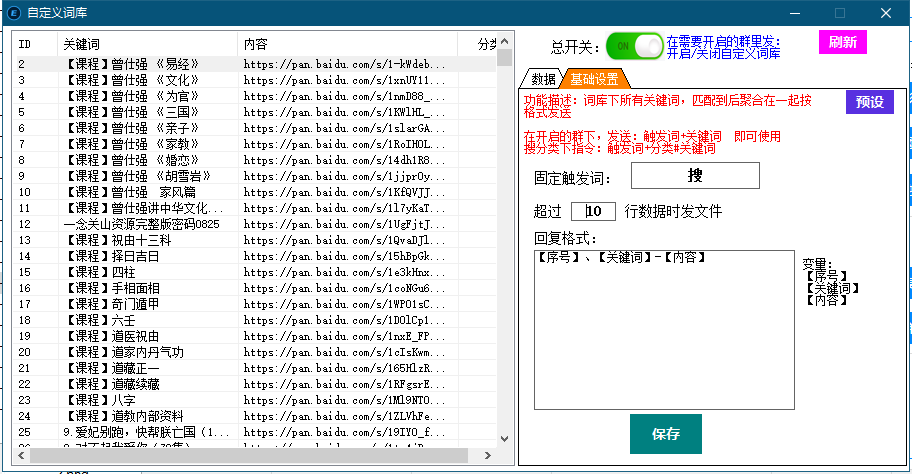Select row 【课程】六壬

255,320
